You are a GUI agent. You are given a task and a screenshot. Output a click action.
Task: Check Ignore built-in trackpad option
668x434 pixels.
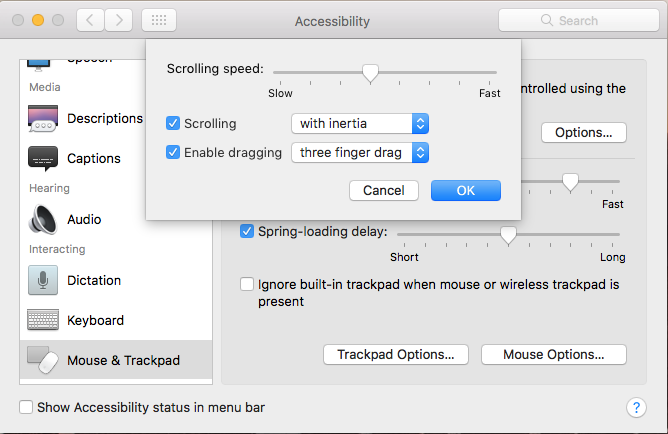pos(247,284)
